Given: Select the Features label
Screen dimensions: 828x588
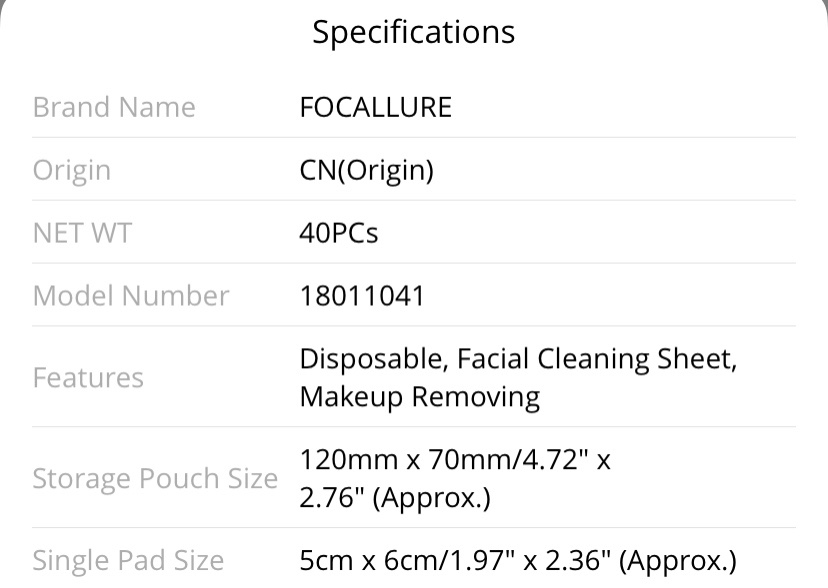Looking at the screenshot, I should 88,378.
